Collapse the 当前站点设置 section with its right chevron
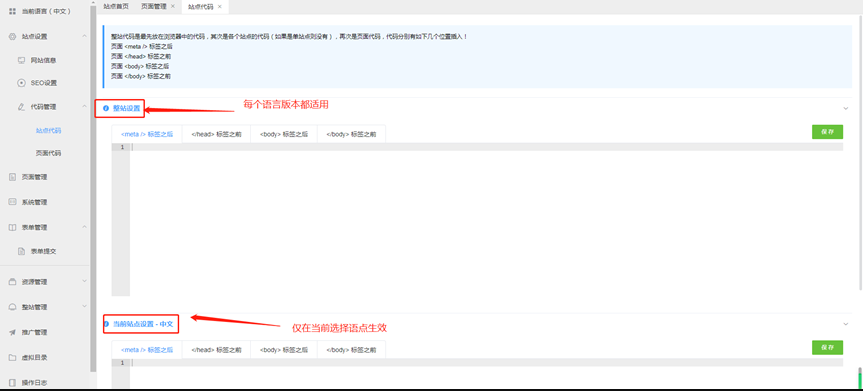The image size is (863, 391). point(846,324)
